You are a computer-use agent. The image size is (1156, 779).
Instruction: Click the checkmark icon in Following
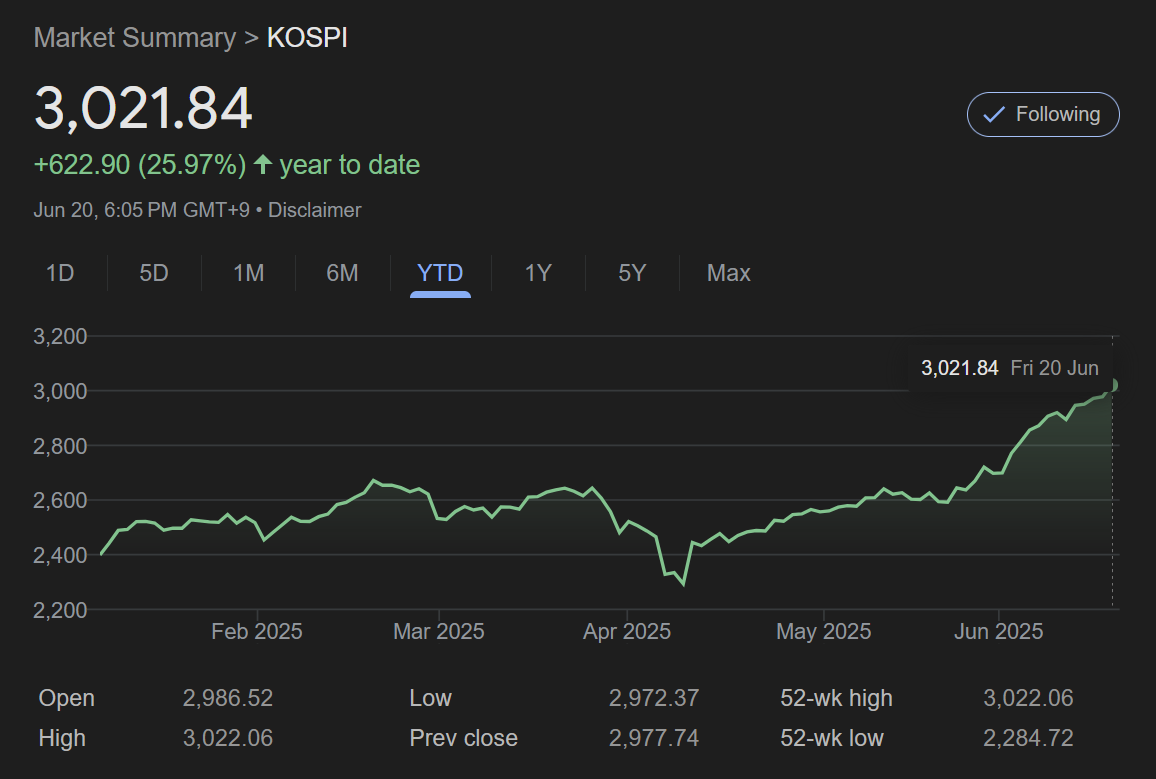point(993,115)
